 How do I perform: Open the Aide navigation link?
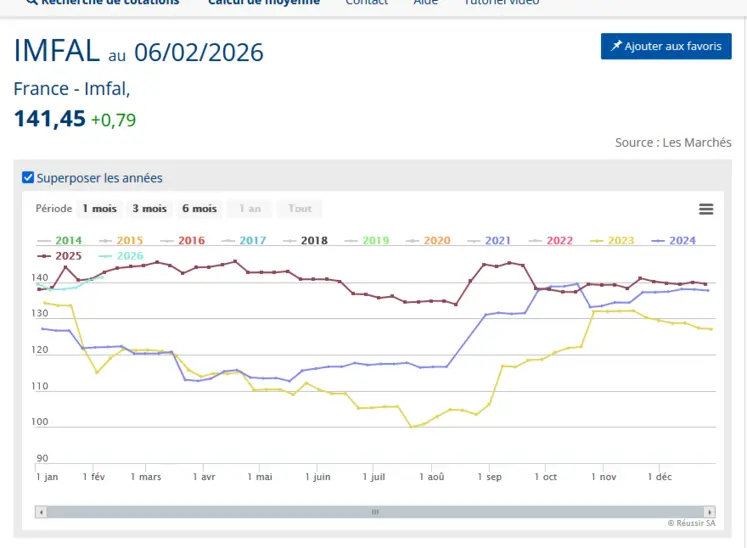coord(426,3)
